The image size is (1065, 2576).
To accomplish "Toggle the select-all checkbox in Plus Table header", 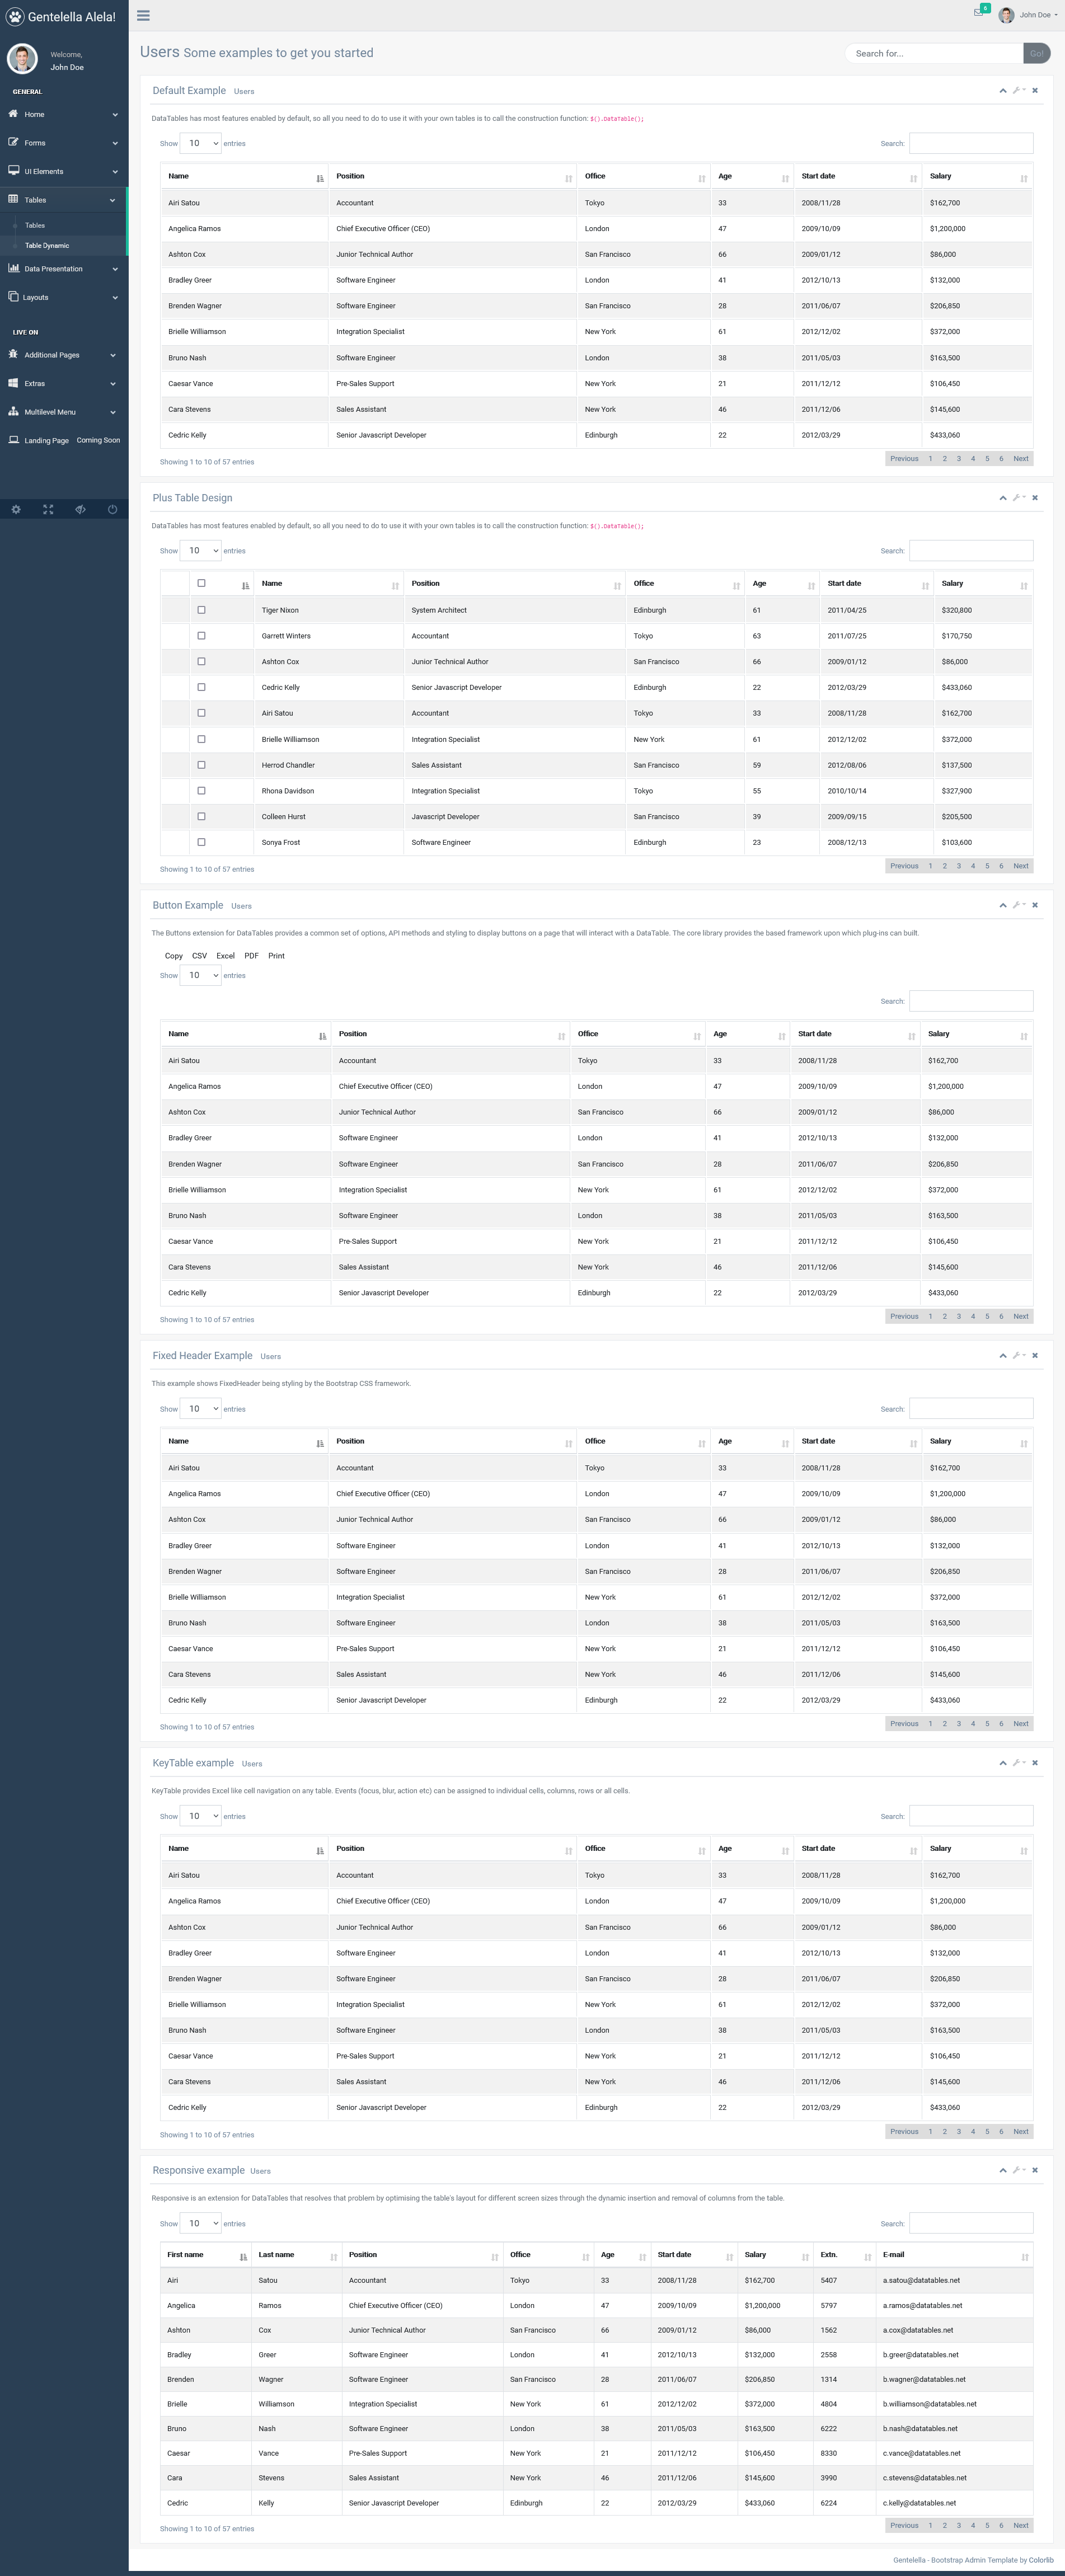I will point(201,583).
